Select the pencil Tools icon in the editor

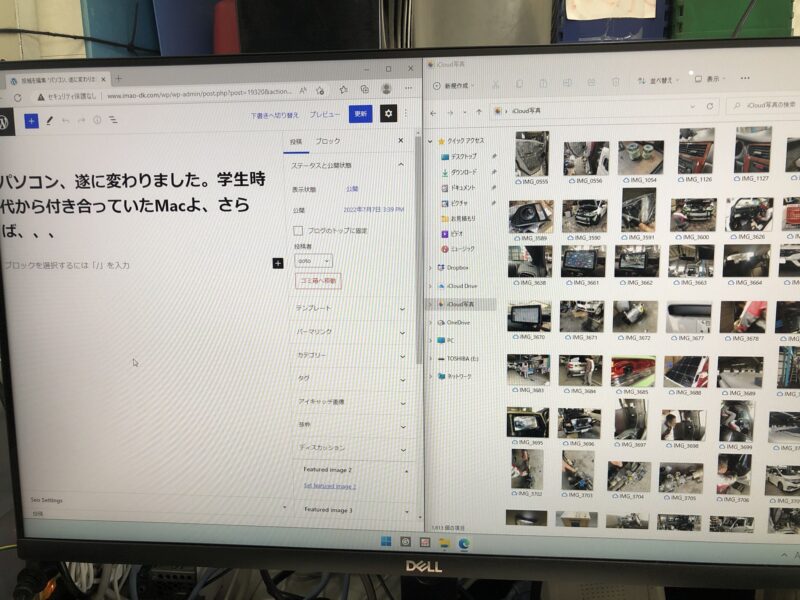pos(49,121)
